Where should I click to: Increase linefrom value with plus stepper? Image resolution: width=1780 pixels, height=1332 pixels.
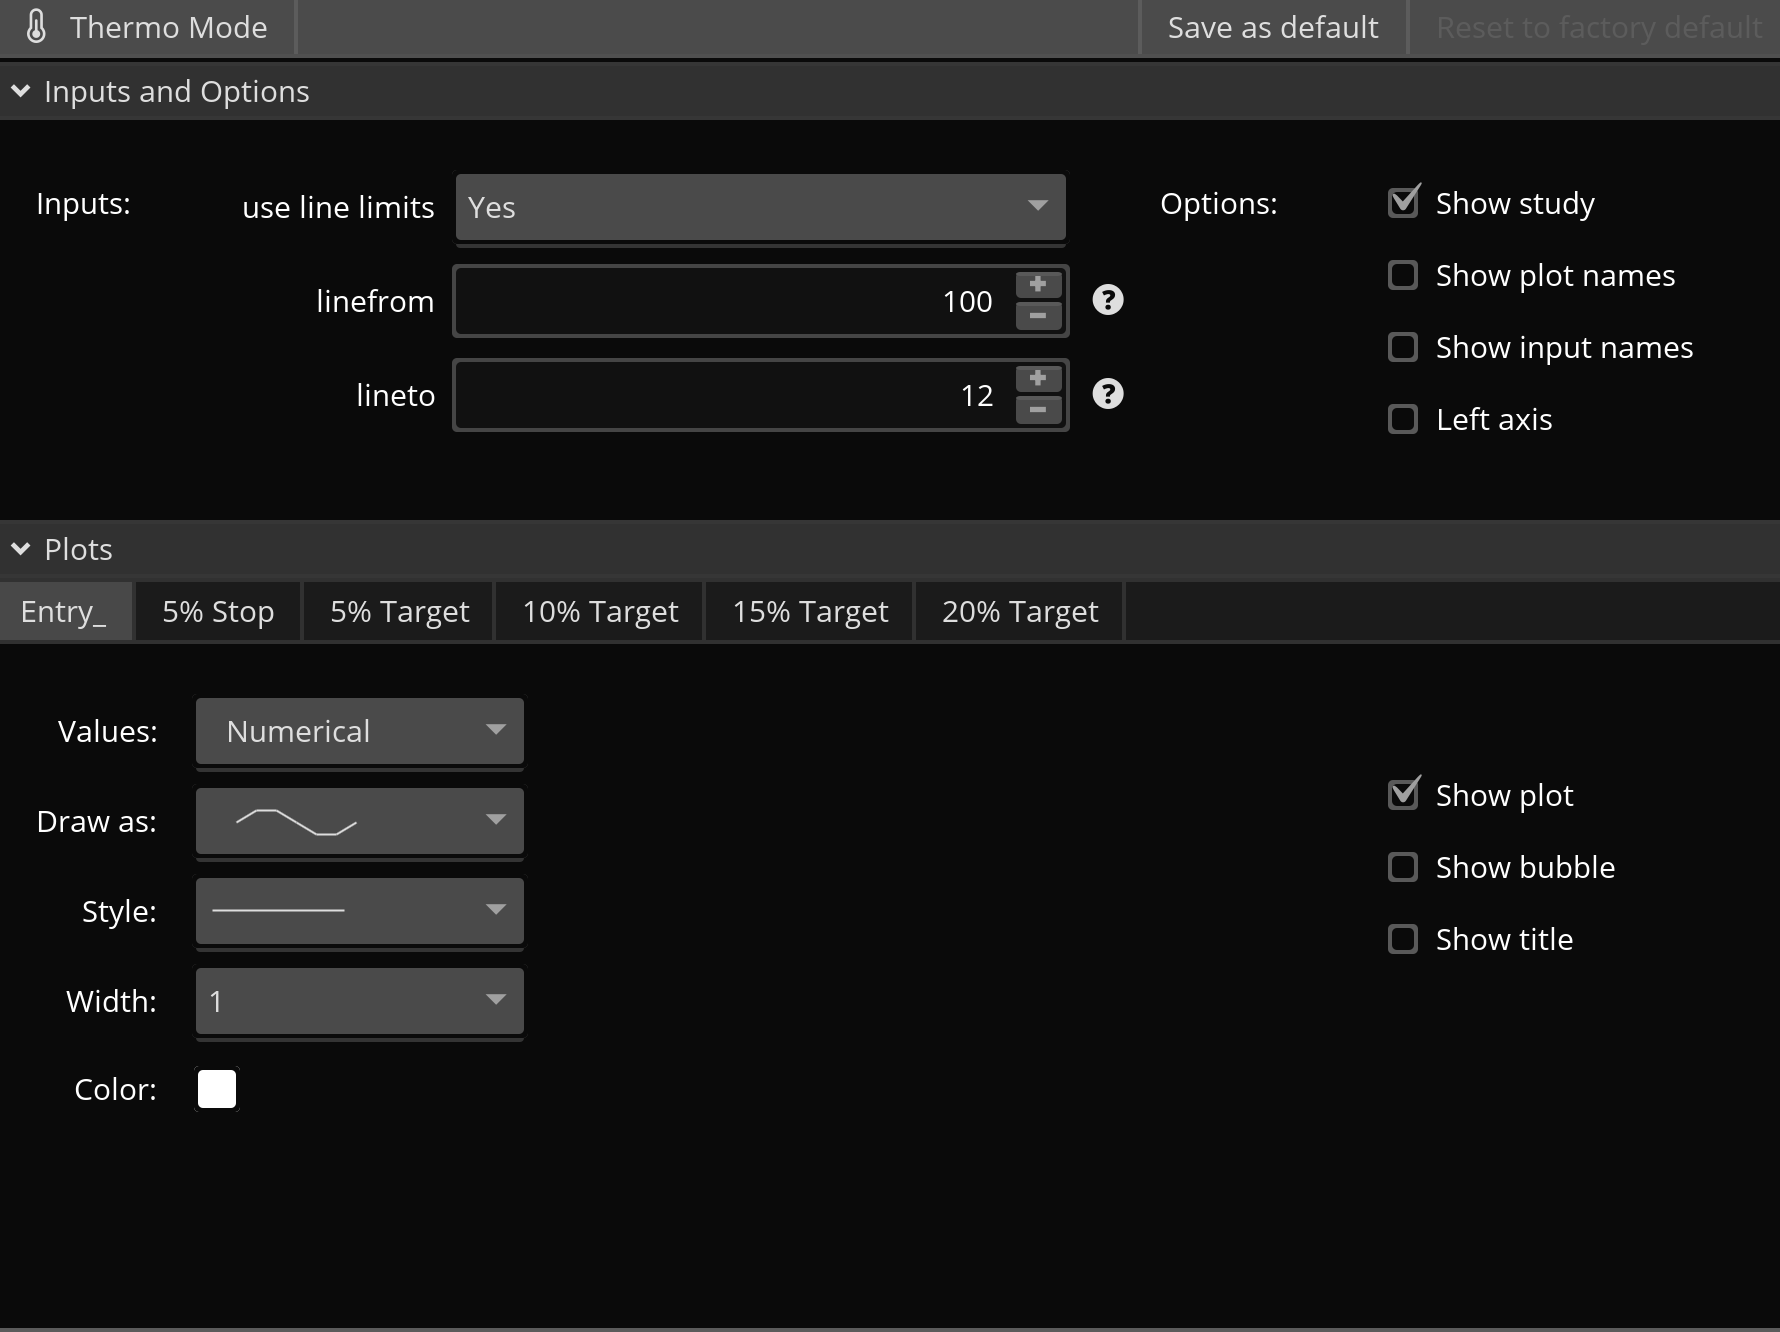click(1038, 285)
